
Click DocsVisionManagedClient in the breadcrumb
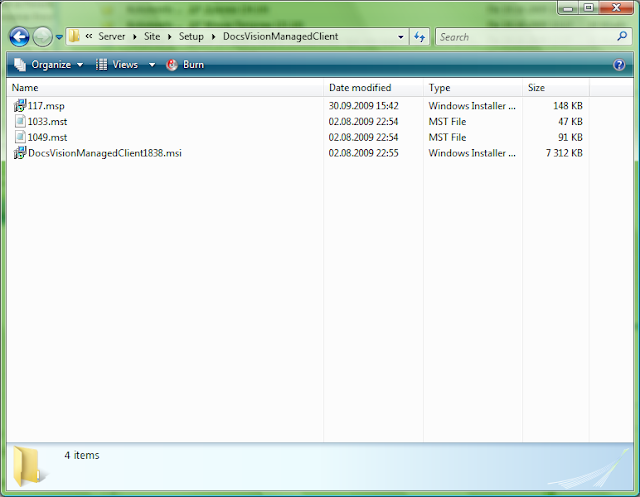pyautogui.click(x=280, y=36)
